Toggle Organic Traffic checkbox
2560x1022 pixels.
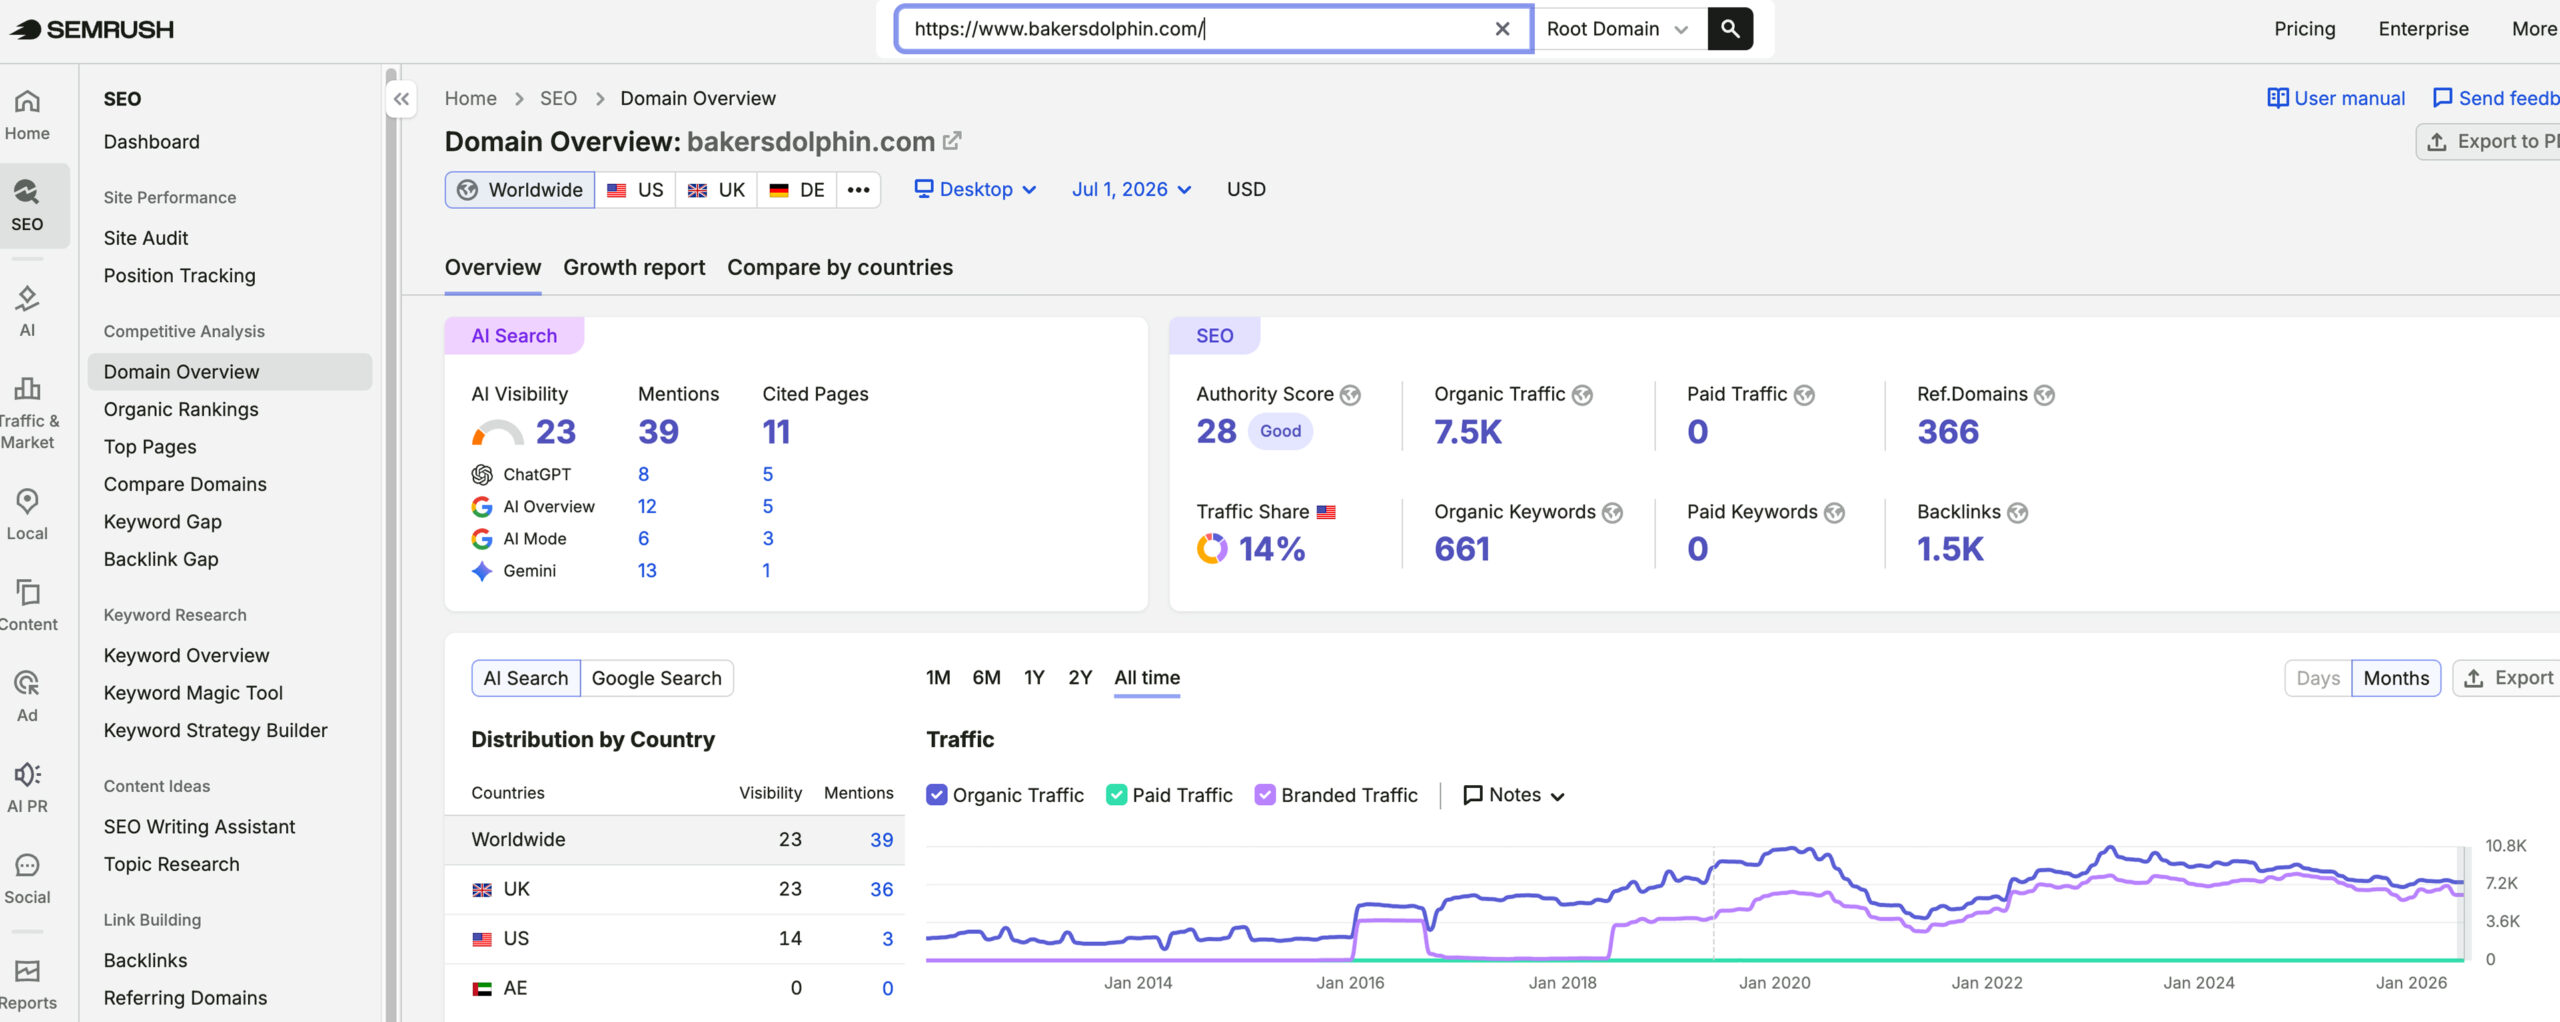coord(936,795)
